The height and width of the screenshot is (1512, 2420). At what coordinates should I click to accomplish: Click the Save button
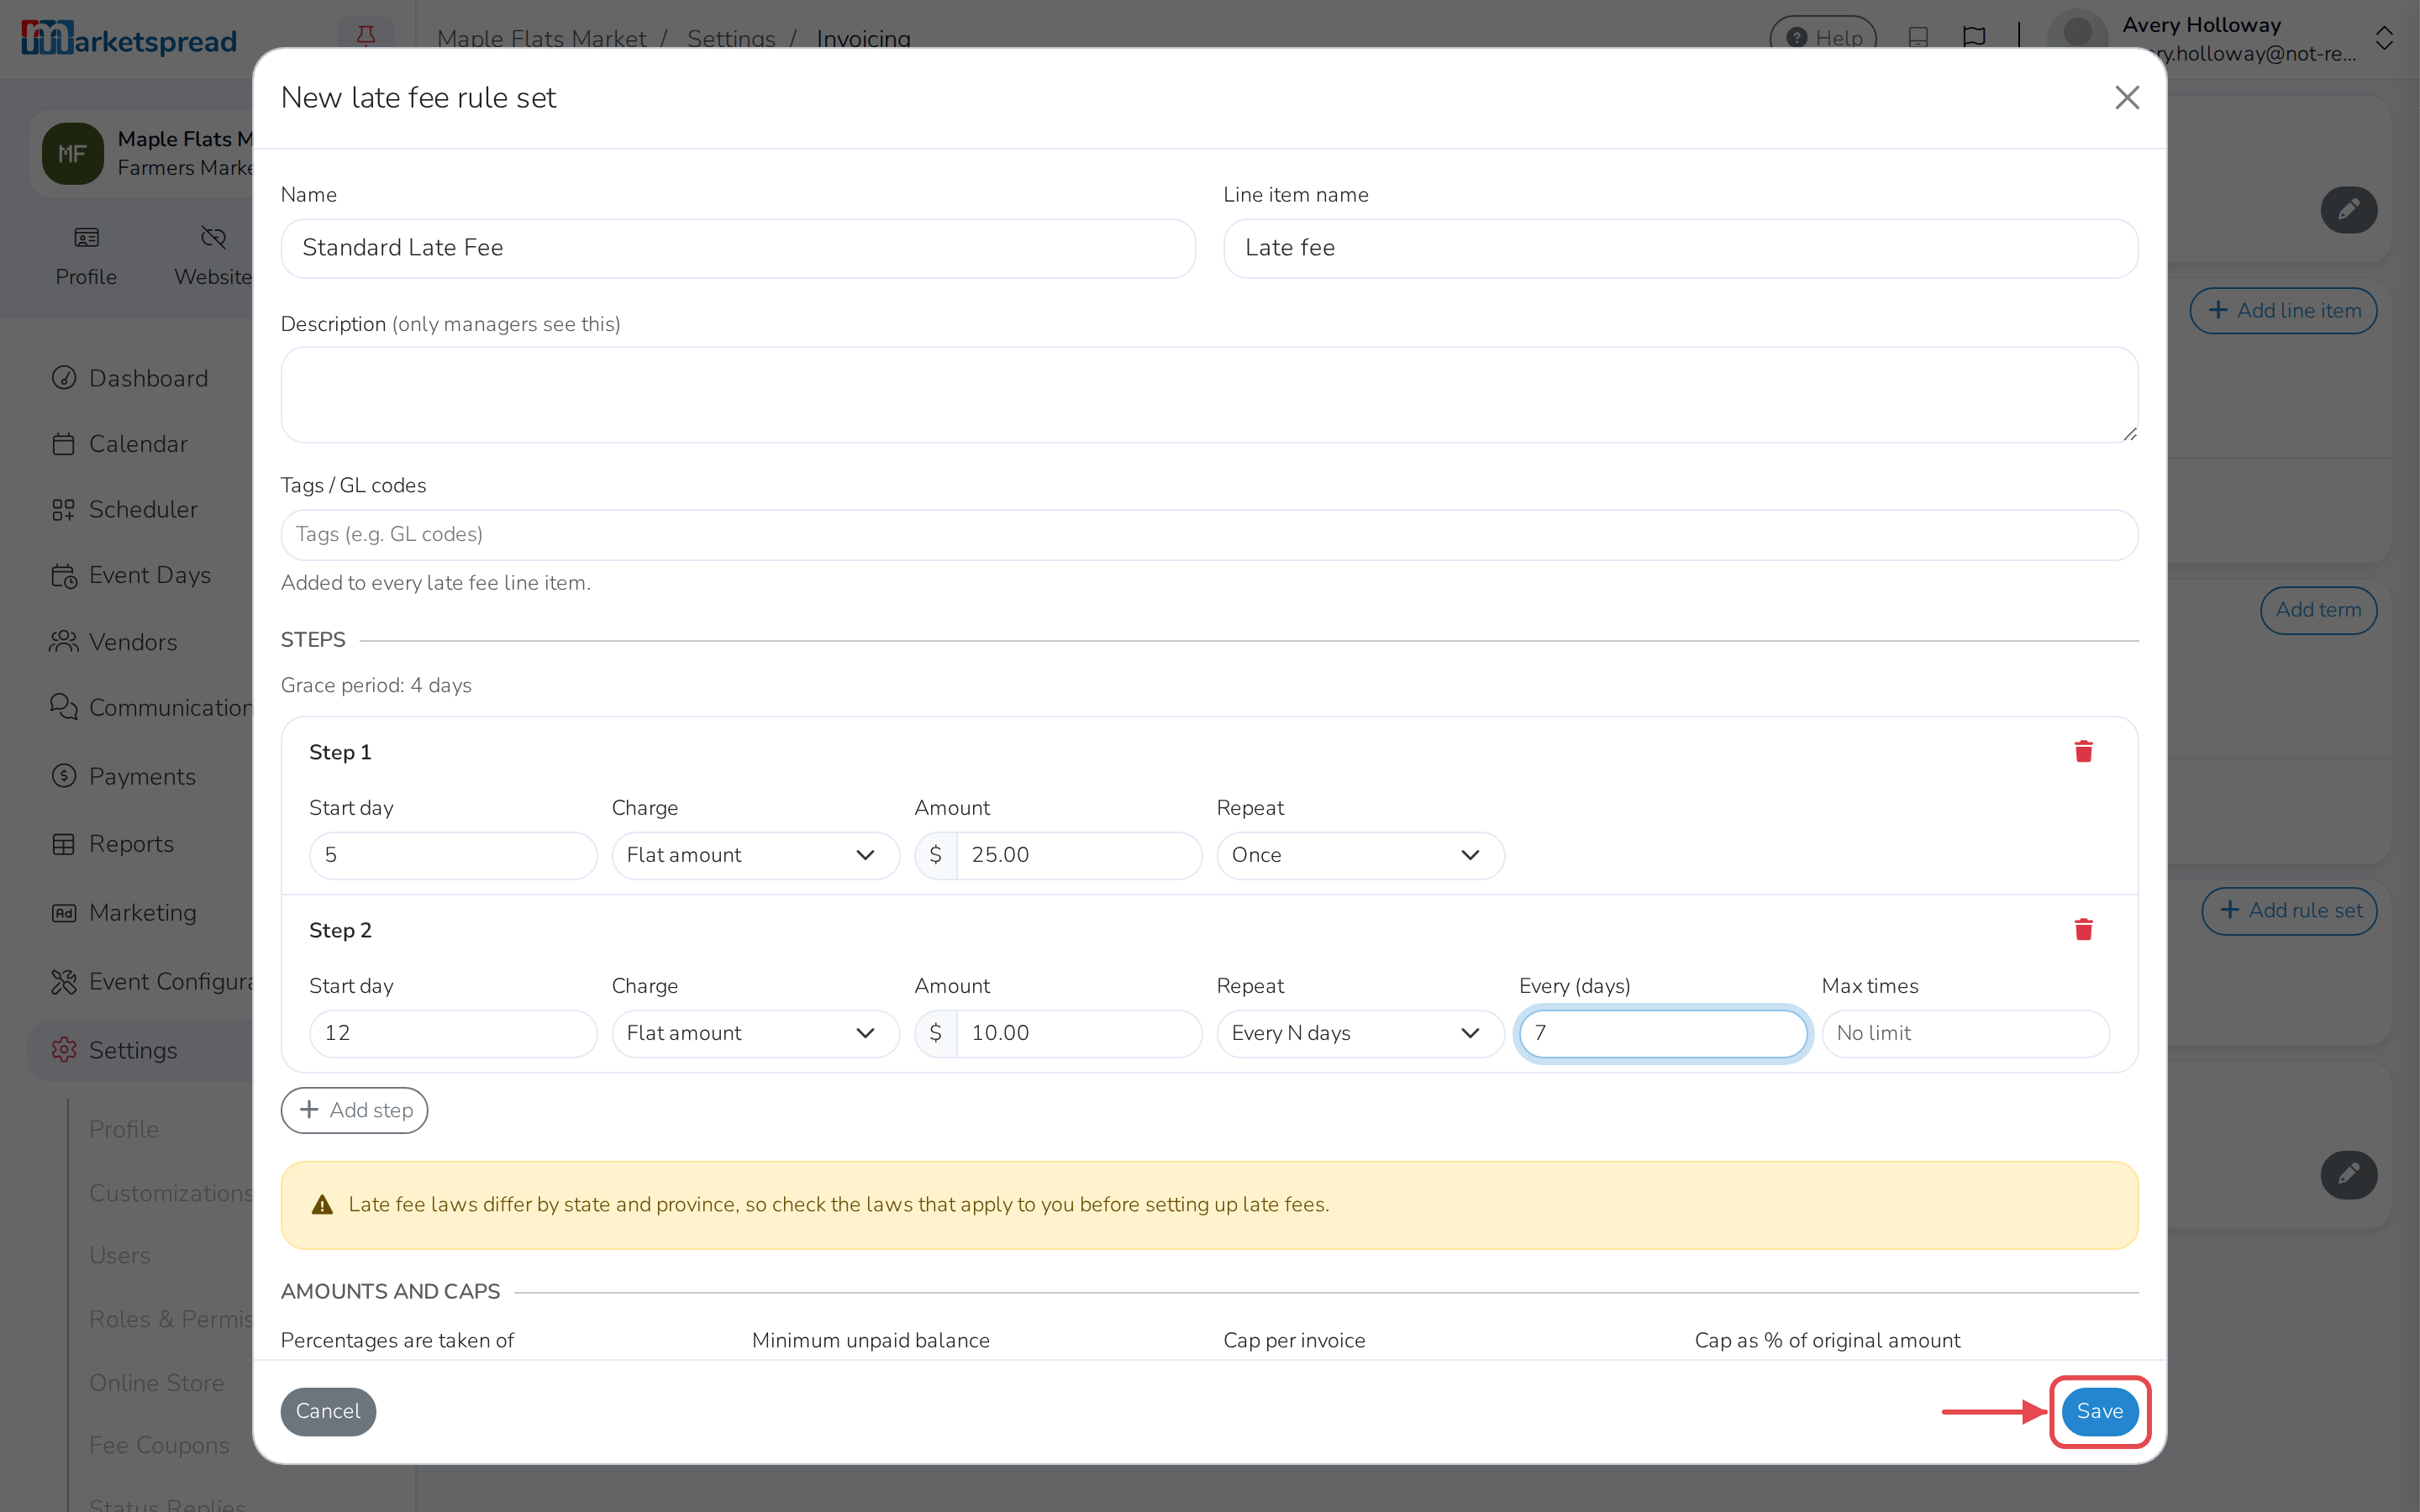point(2099,1411)
